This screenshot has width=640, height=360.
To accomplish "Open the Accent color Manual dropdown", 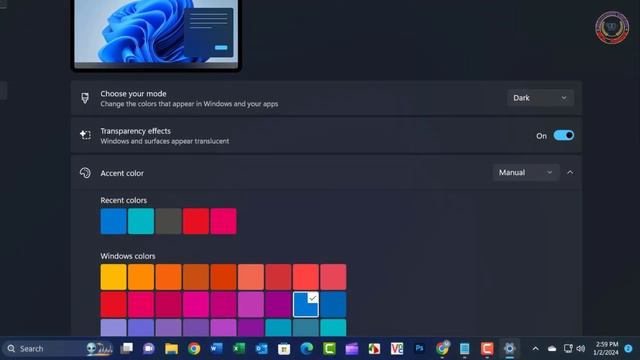I will (526, 173).
